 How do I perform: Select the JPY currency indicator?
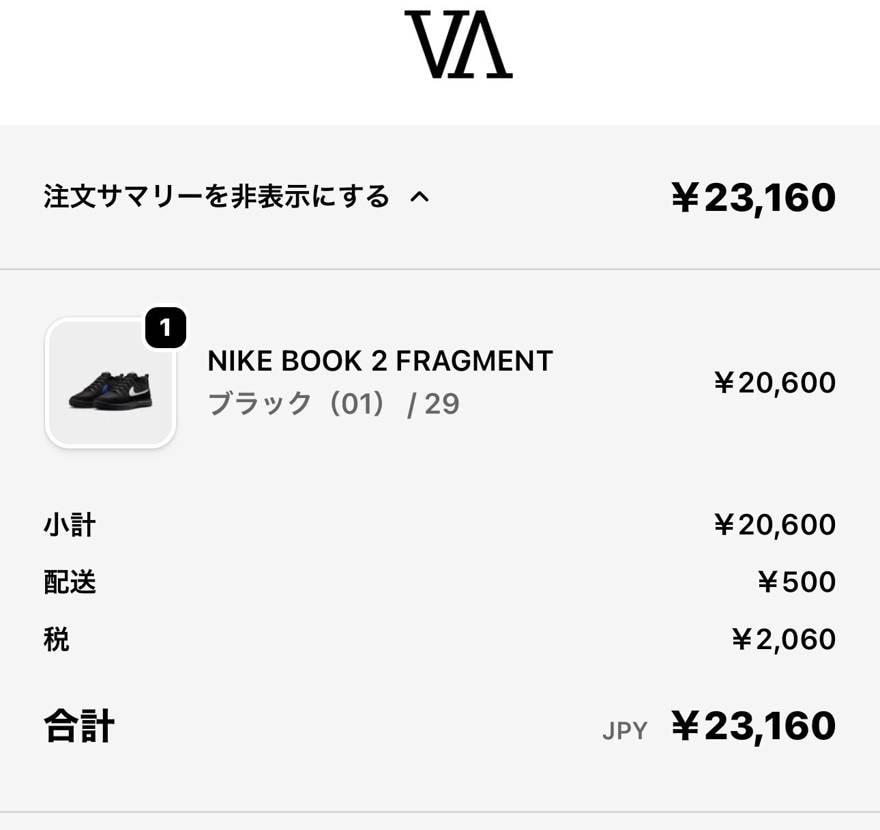tap(628, 730)
